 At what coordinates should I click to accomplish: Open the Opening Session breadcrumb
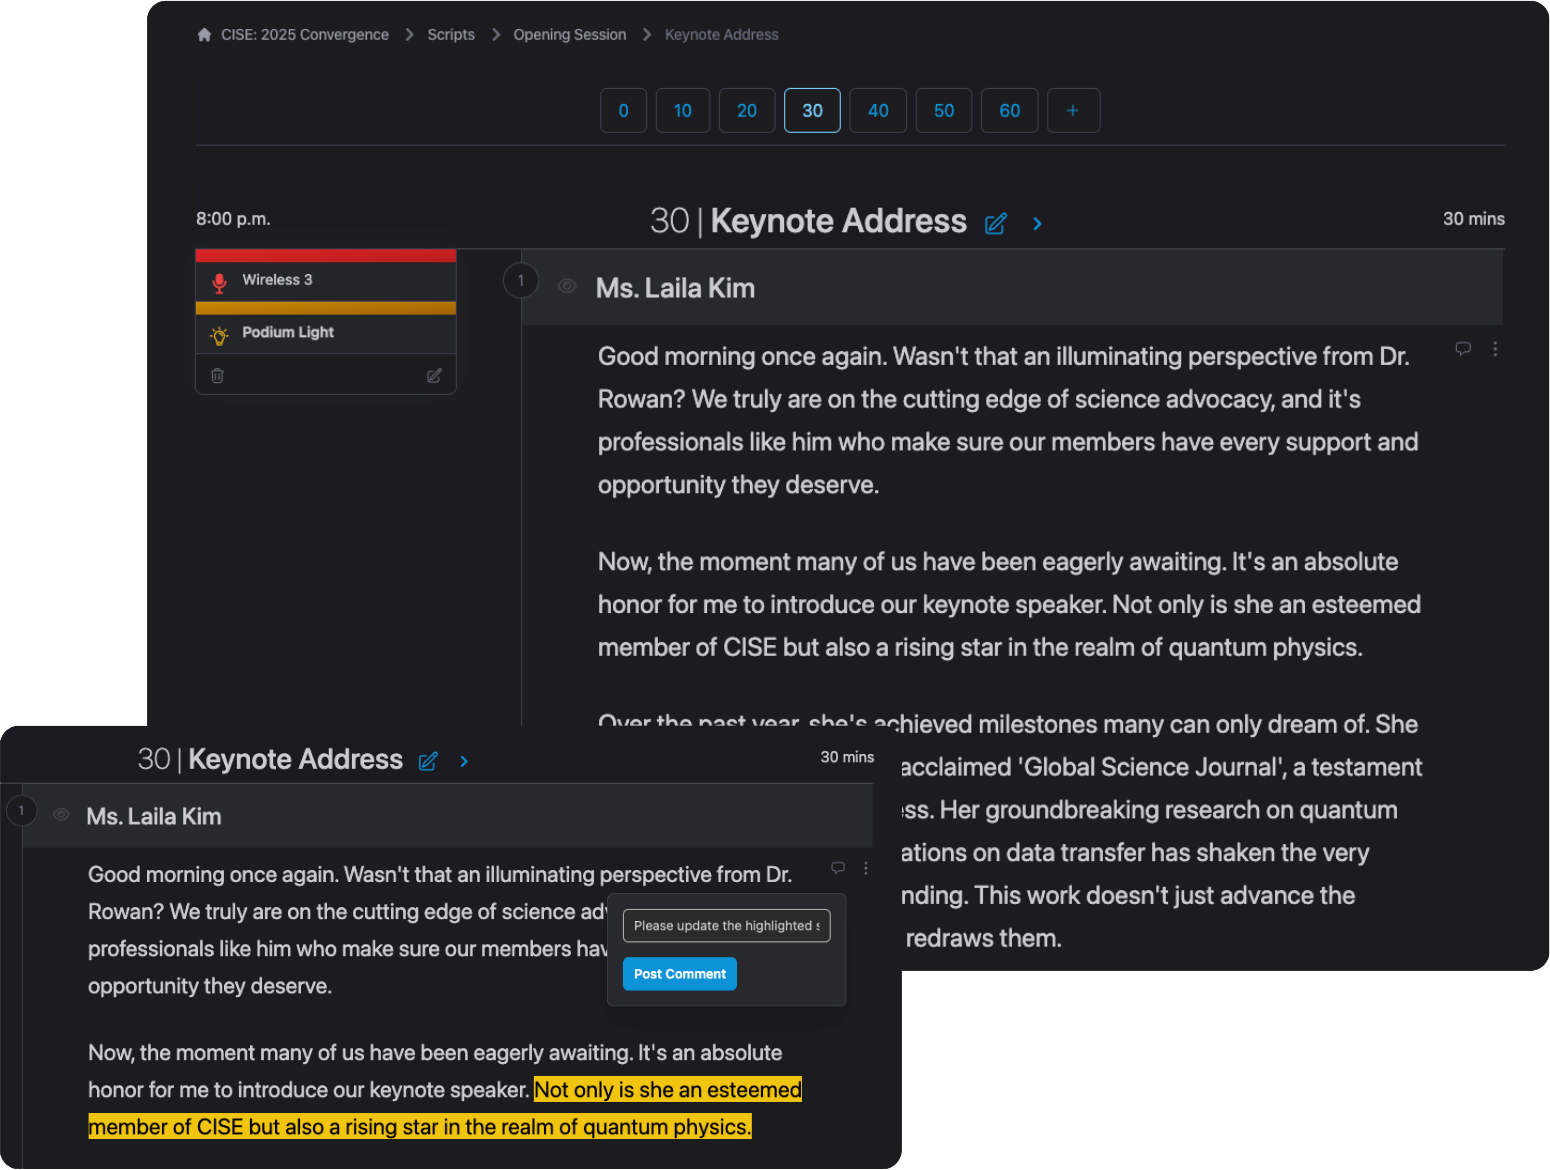570,35
